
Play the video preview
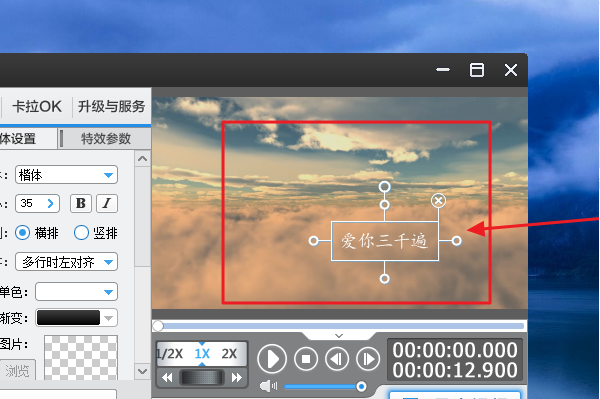click(272, 359)
